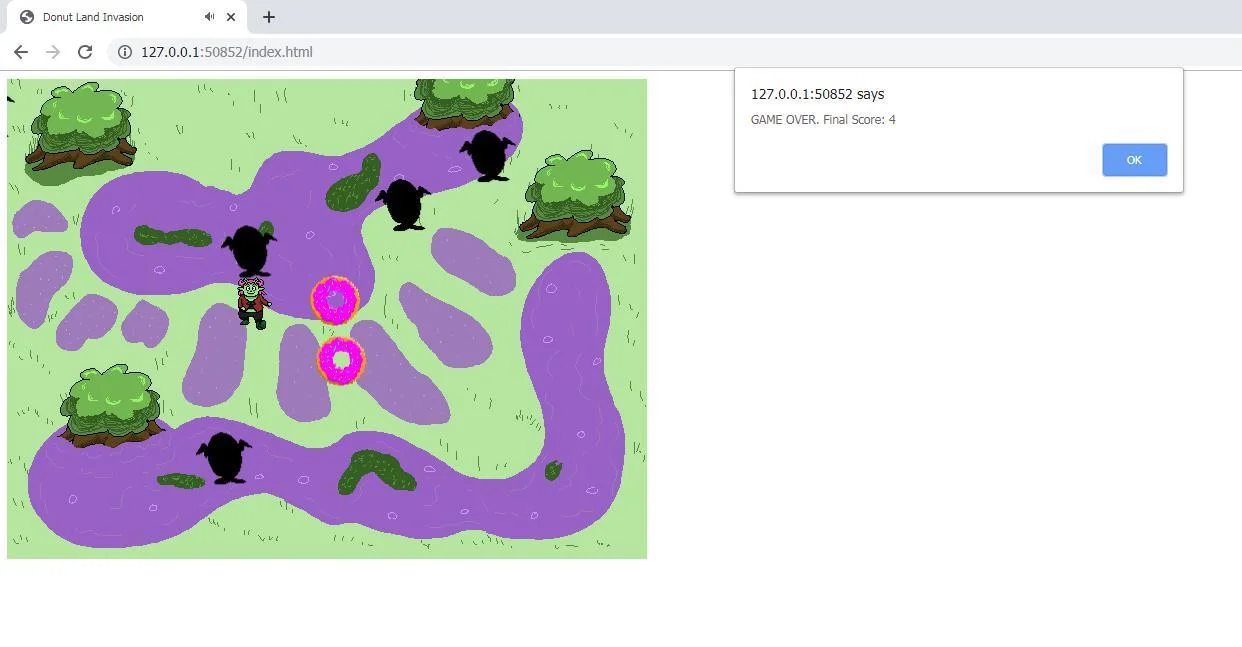Click the black shadow creature on the lower river
This screenshot has width=1242, height=647.
[223, 457]
